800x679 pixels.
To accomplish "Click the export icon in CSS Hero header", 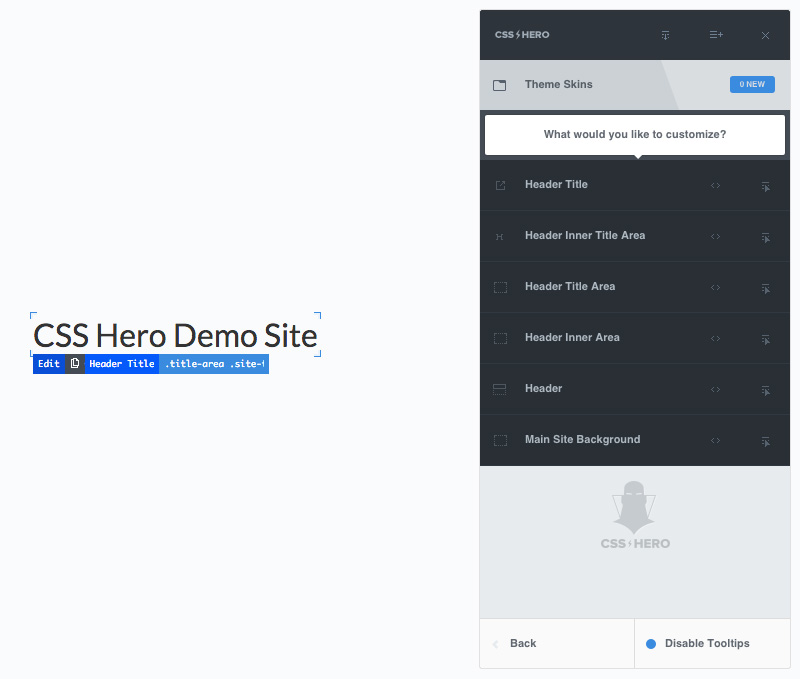I will 665,35.
